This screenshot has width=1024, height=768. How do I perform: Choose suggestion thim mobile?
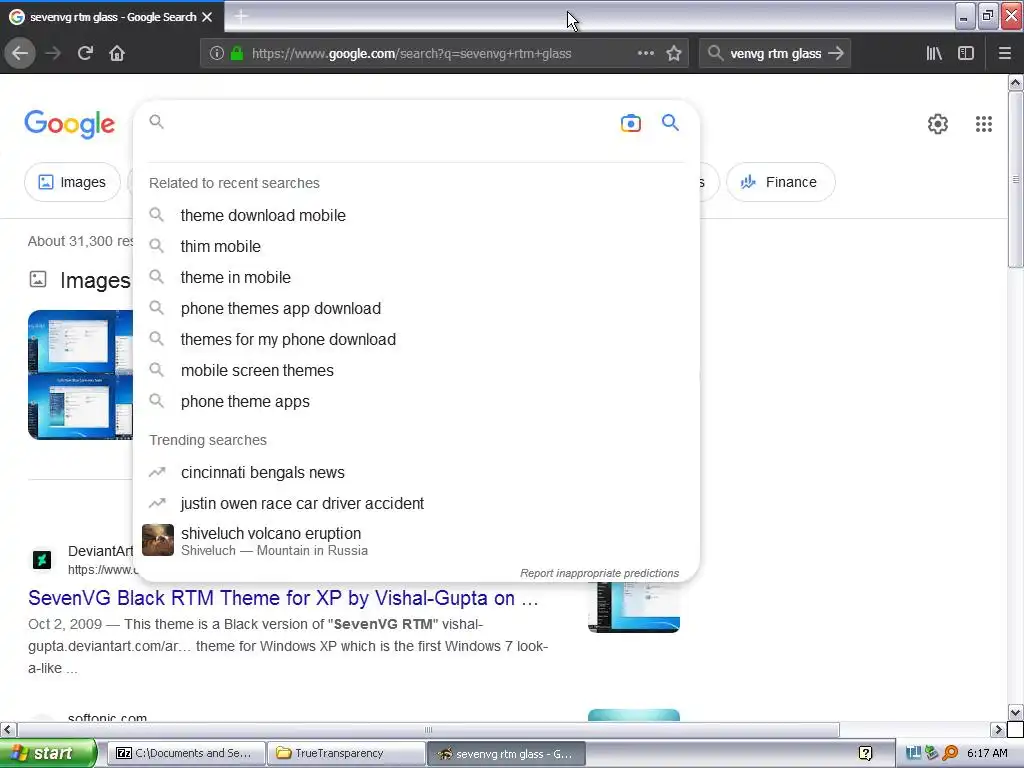[x=221, y=246]
